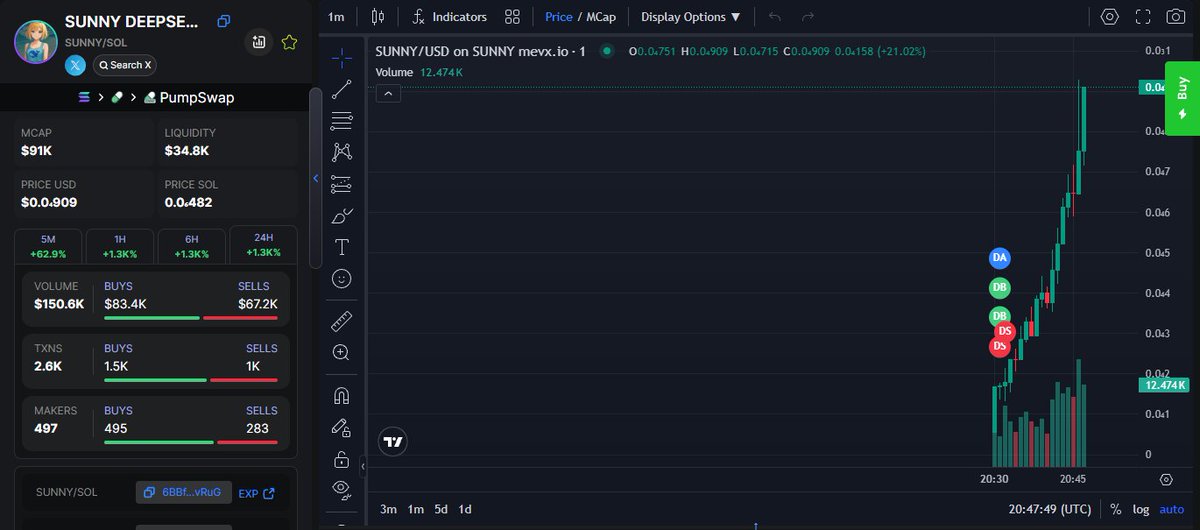Click the Search X button

(125, 65)
